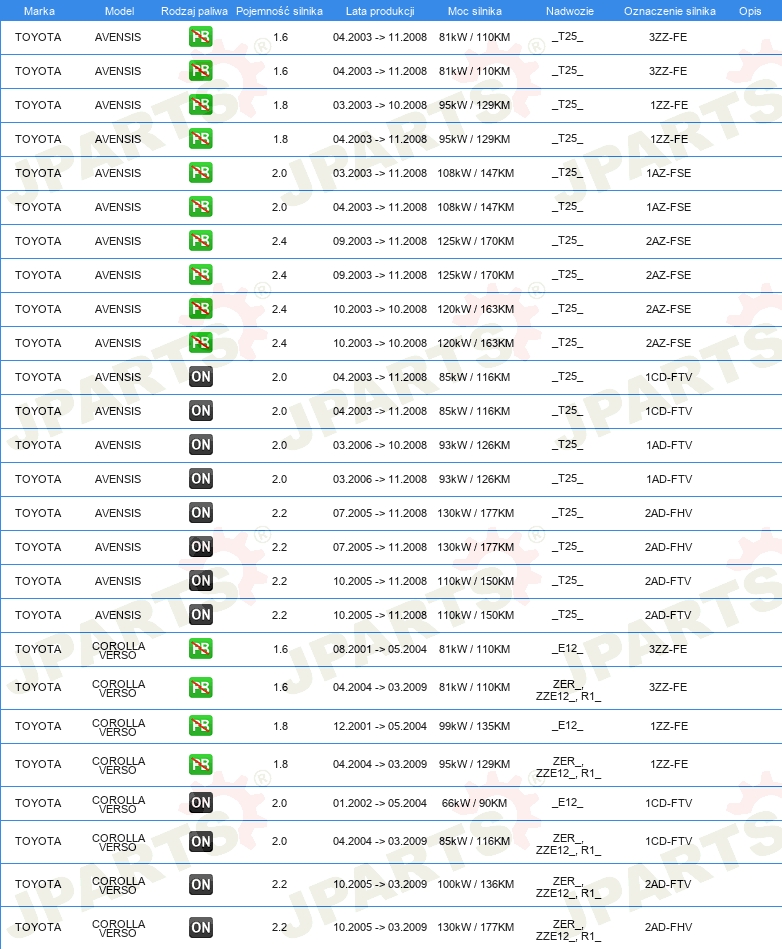Click TOYOTA in Corolla Verso 12.2001 row
The height and width of the screenshot is (949, 782).
click(38, 726)
